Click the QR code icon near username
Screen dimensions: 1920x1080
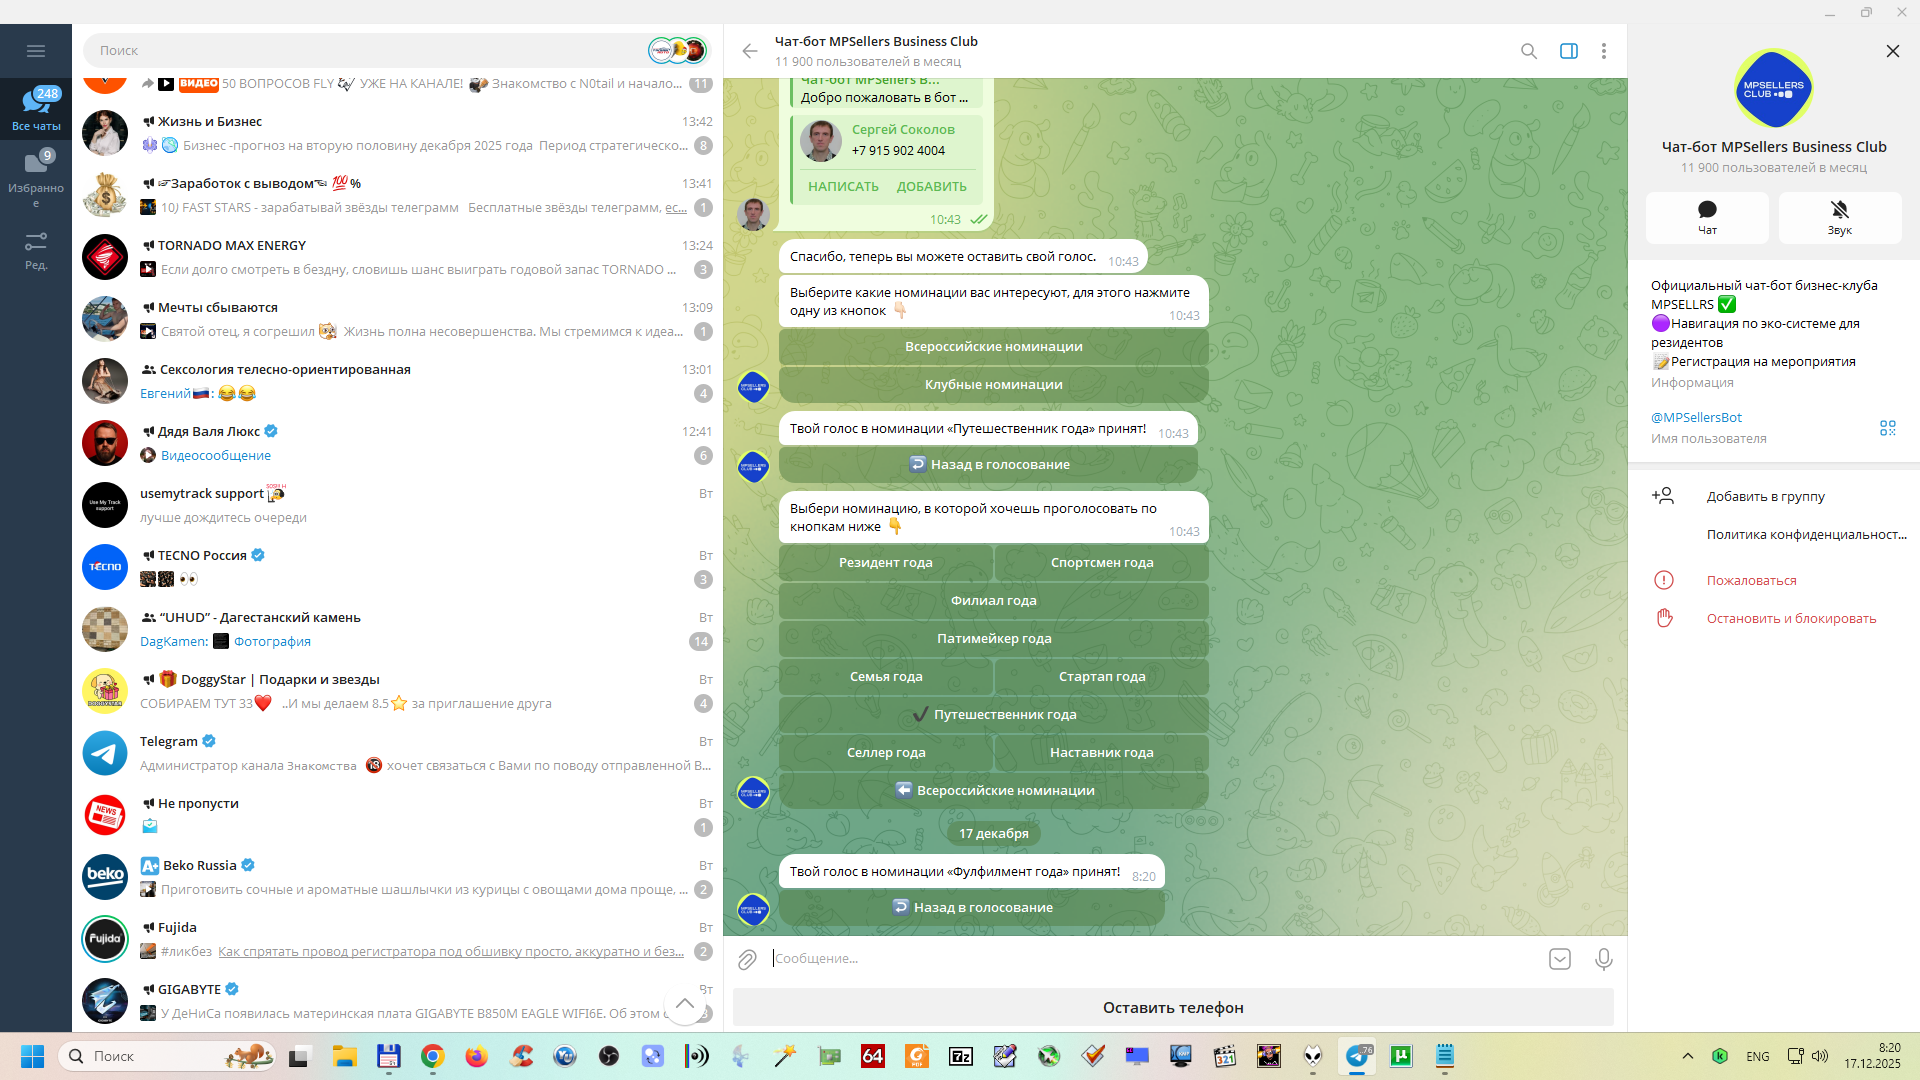point(1887,428)
